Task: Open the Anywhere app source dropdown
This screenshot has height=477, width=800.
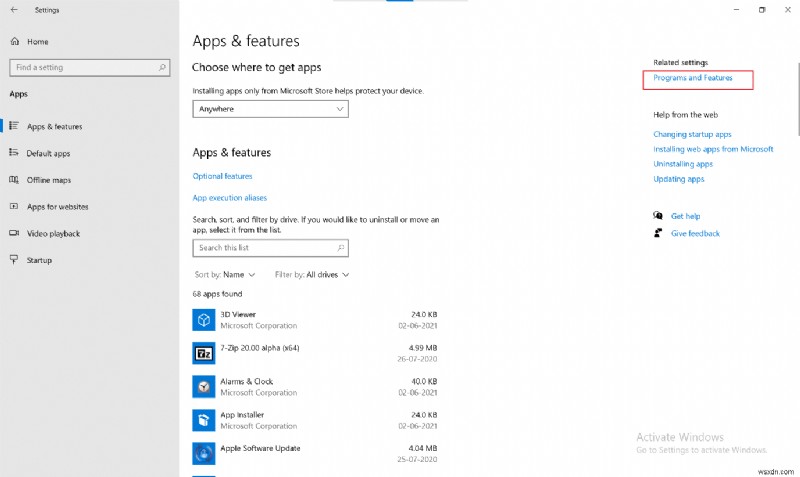Action: (270, 109)
